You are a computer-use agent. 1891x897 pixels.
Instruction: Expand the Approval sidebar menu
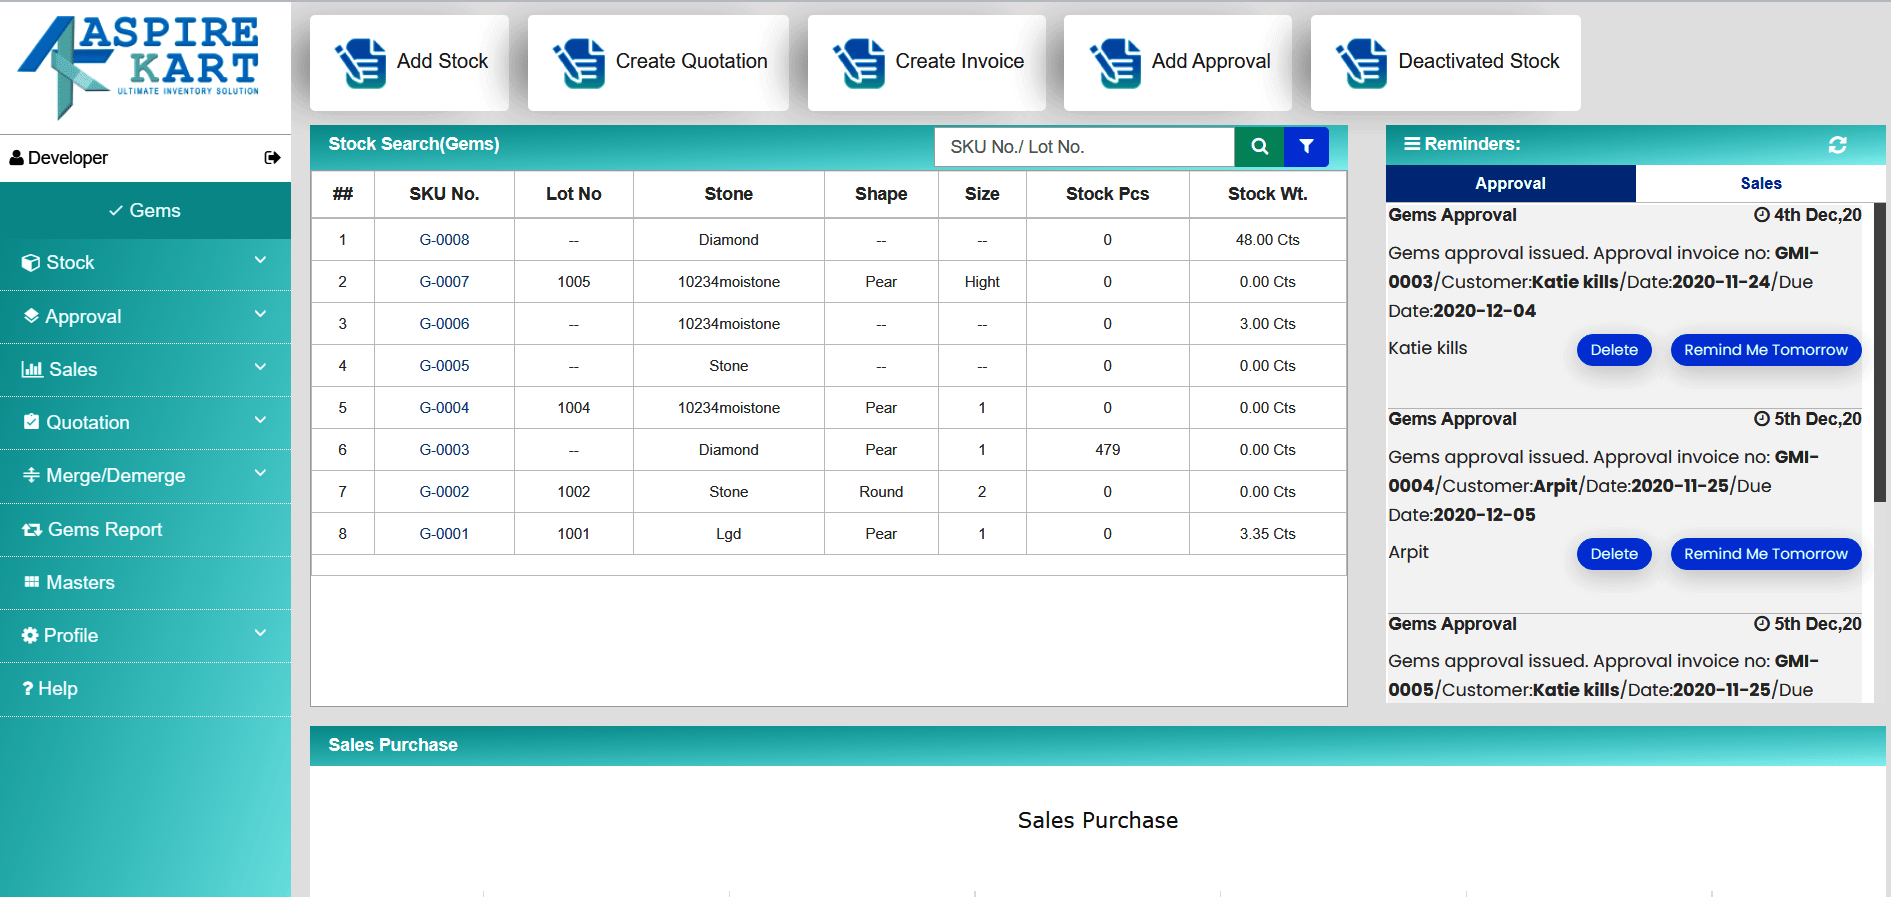pyautogui.click(x=145, y=316)
